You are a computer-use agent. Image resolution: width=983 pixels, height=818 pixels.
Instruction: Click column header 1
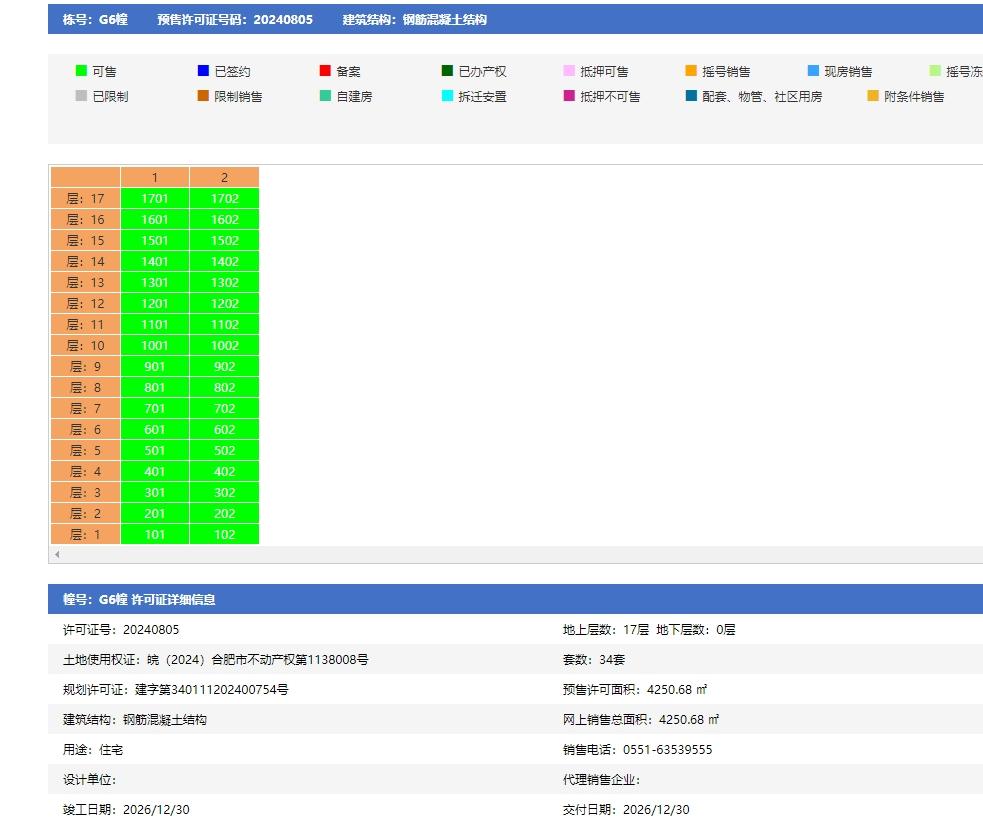pyautogui.click(x=155, y=177)
